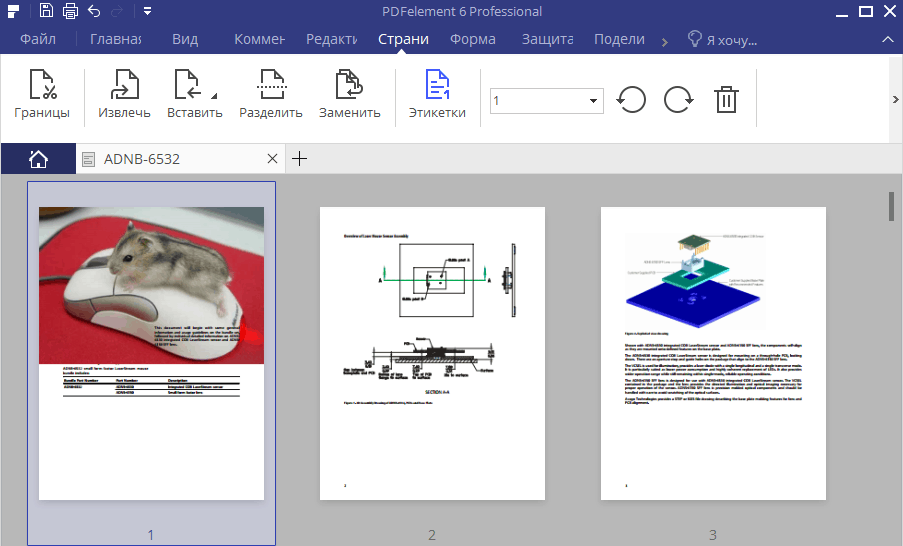Select the page 2 thumbnail
The image size is (903, 546).
tap(432, 353)
